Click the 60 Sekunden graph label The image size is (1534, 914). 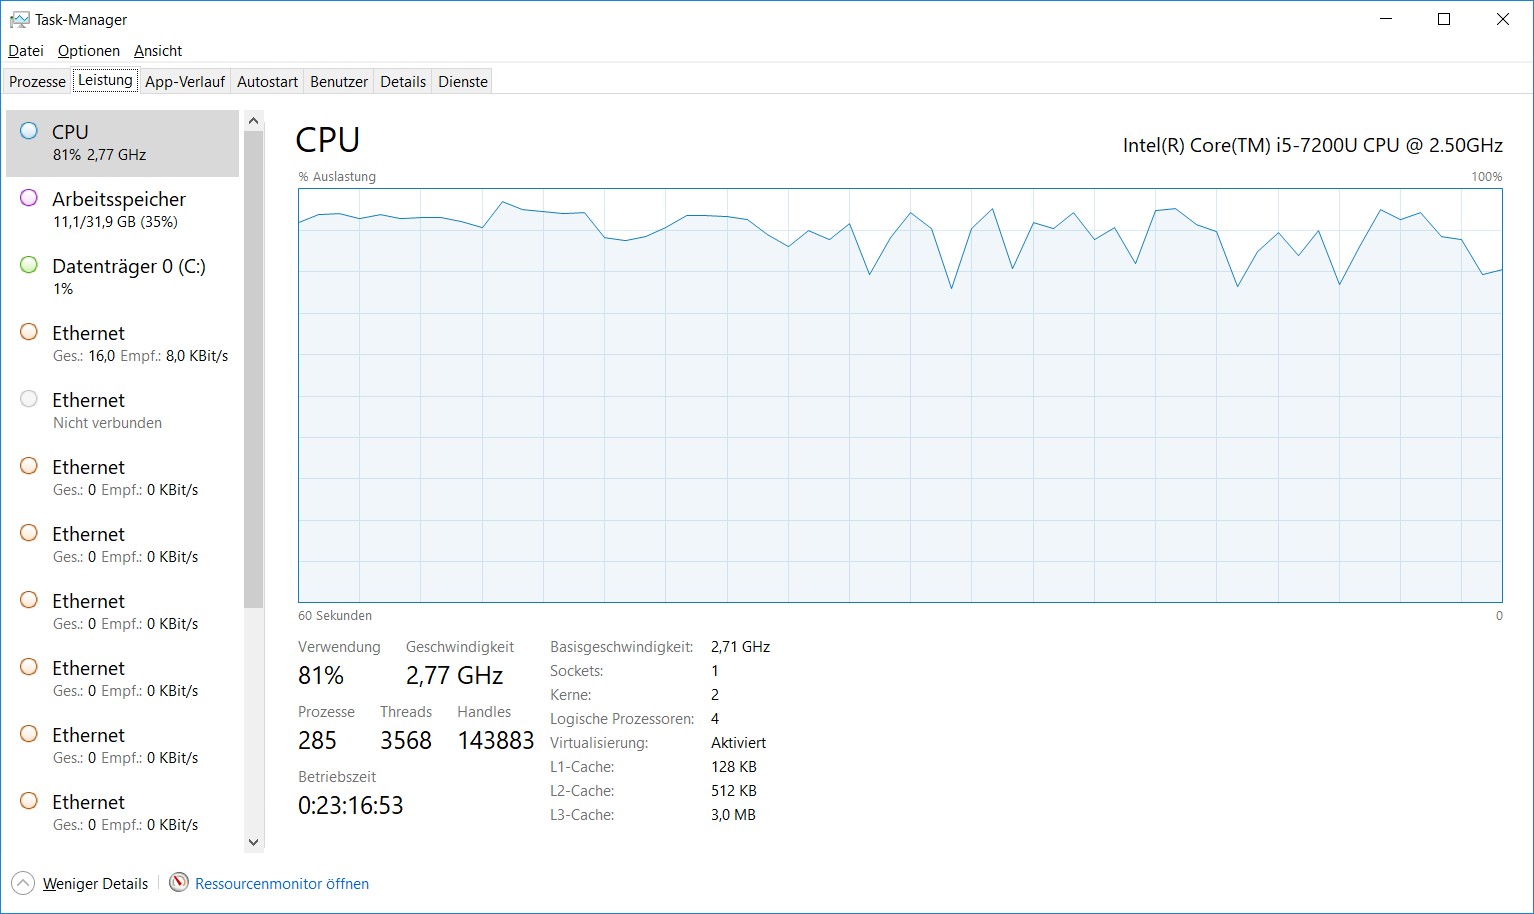tap(335, 616)
